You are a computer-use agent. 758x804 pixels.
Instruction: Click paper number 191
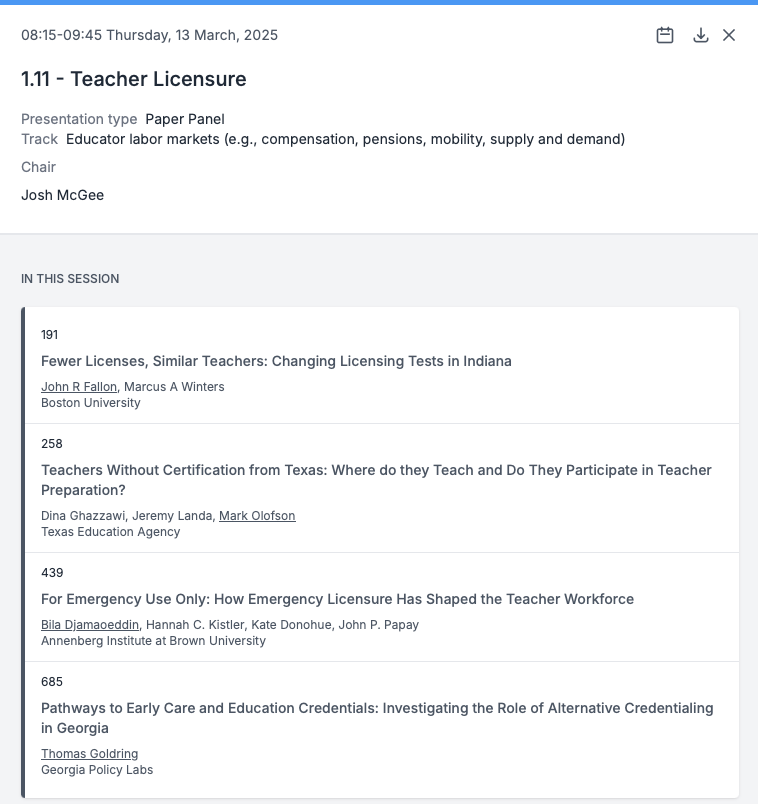pos(50,335)
